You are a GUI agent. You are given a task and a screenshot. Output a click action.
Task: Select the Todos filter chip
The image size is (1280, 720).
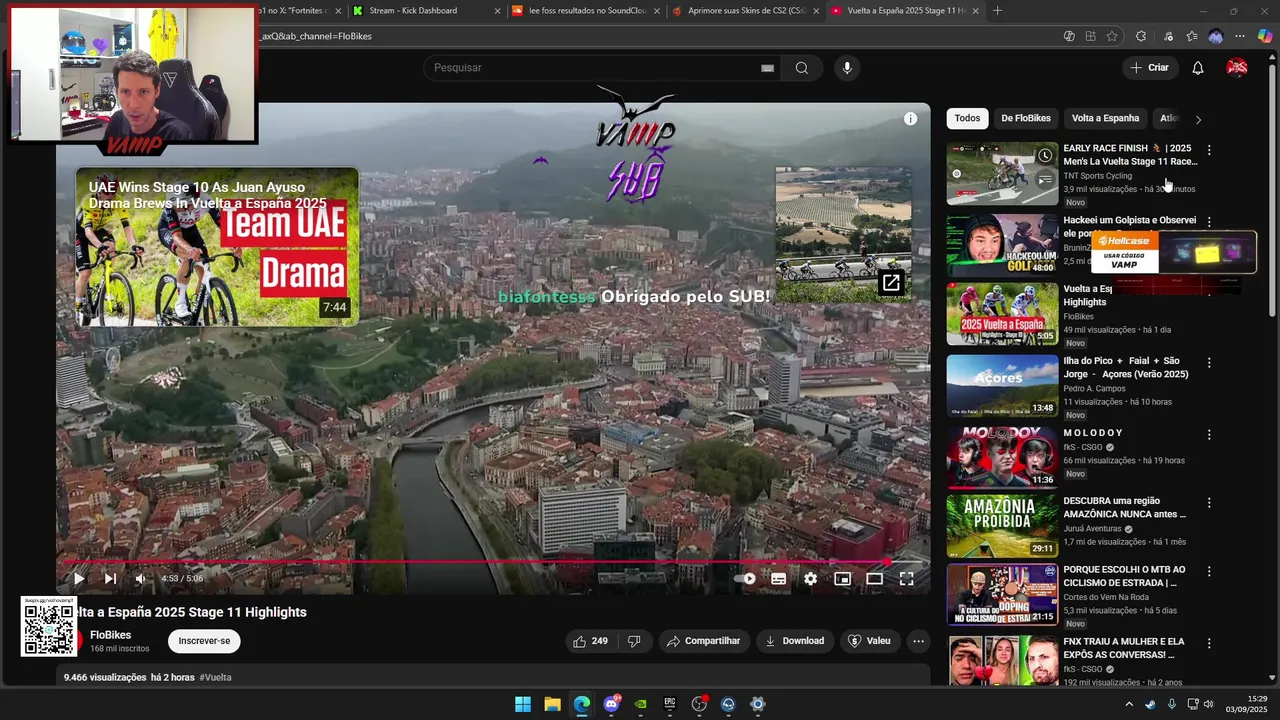click(x=967, y=118)
